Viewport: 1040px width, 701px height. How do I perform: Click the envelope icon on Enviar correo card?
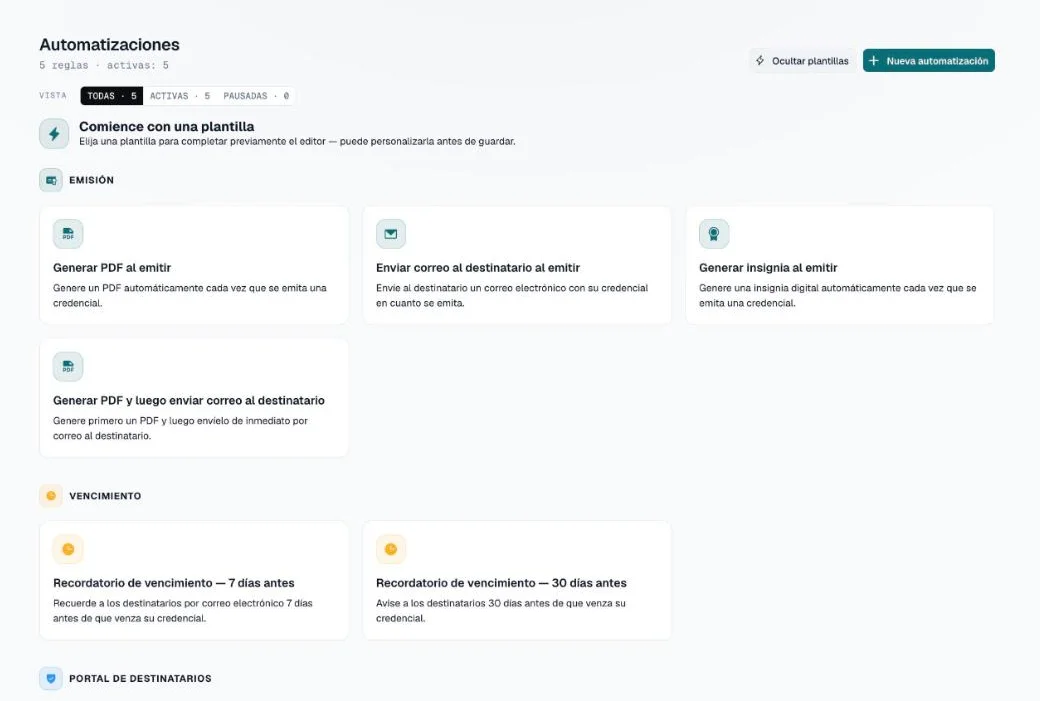391,234
